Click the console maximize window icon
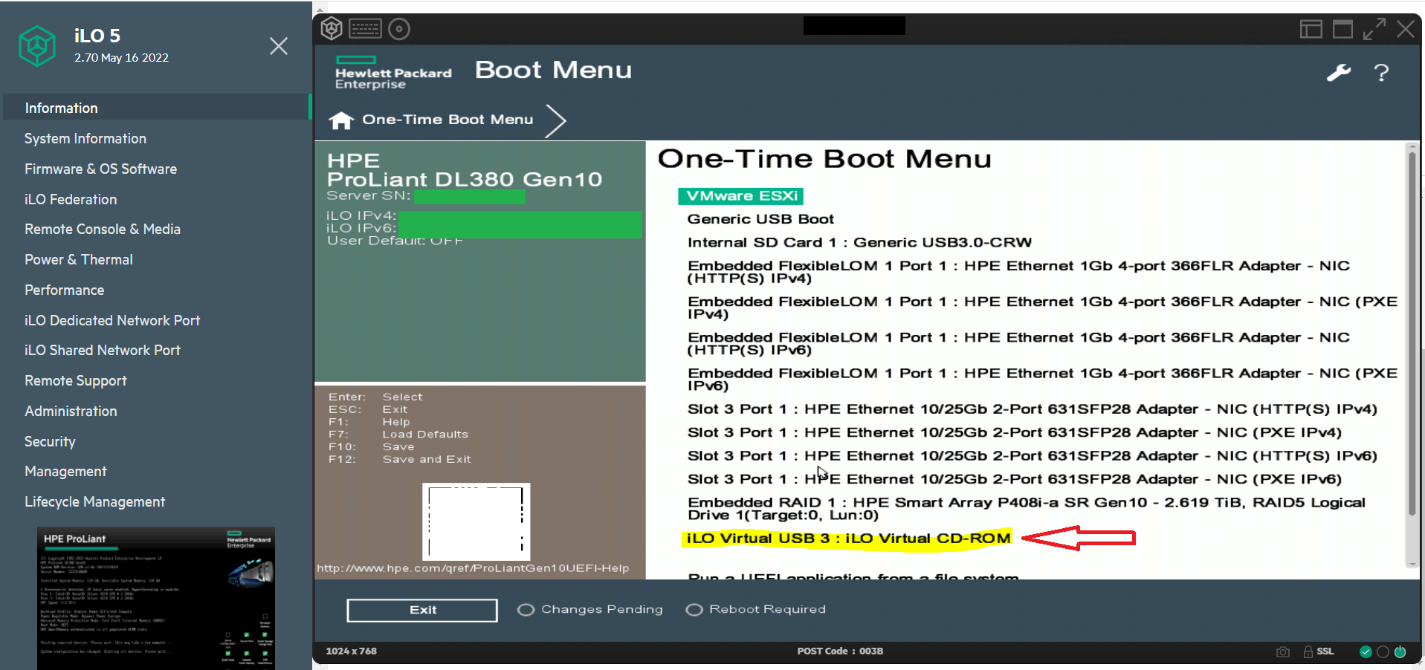 [x=1343, y=29]
